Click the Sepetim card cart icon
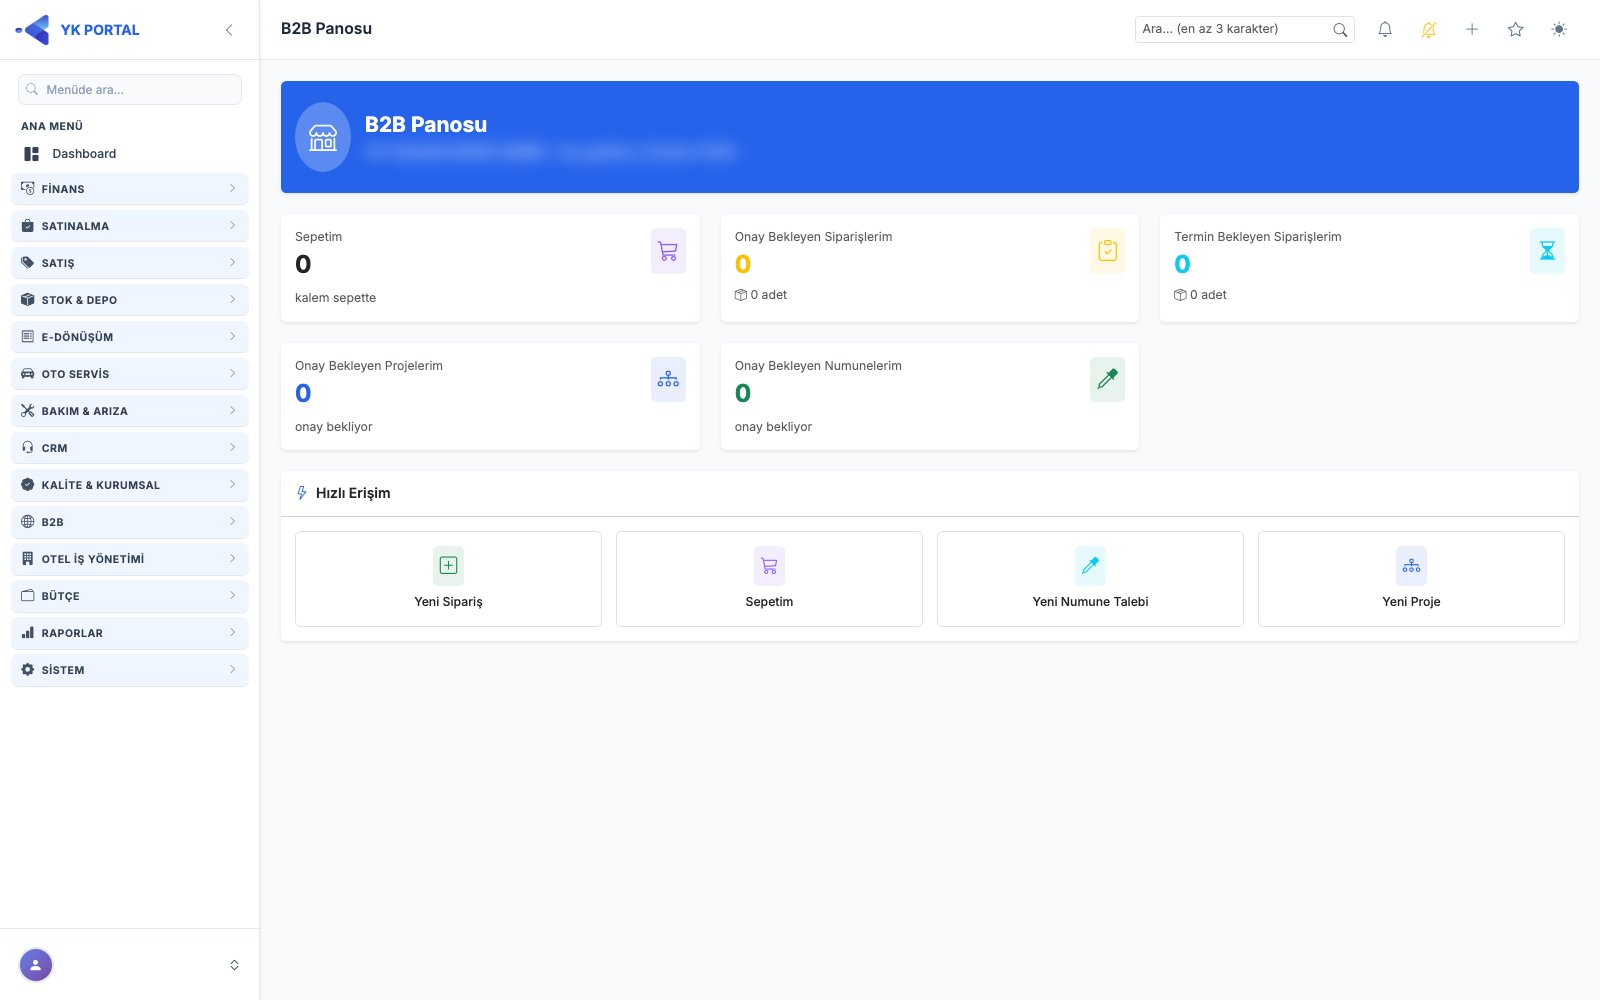The image size is (1600, 1000). [x=668, y=251]
